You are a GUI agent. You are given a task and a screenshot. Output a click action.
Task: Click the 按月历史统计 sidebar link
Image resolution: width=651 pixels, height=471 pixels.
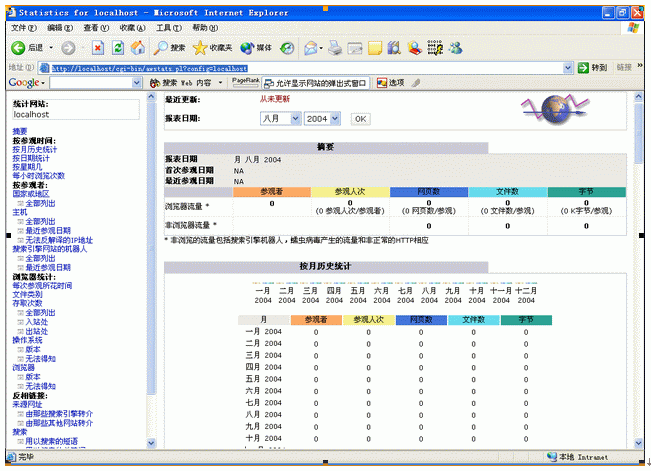(35, 149)
